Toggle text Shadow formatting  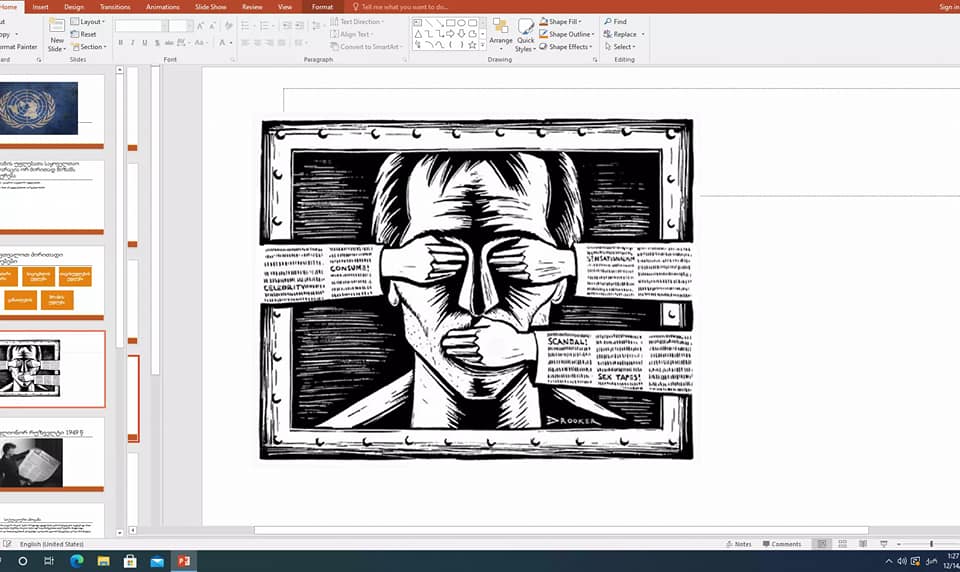157,43
